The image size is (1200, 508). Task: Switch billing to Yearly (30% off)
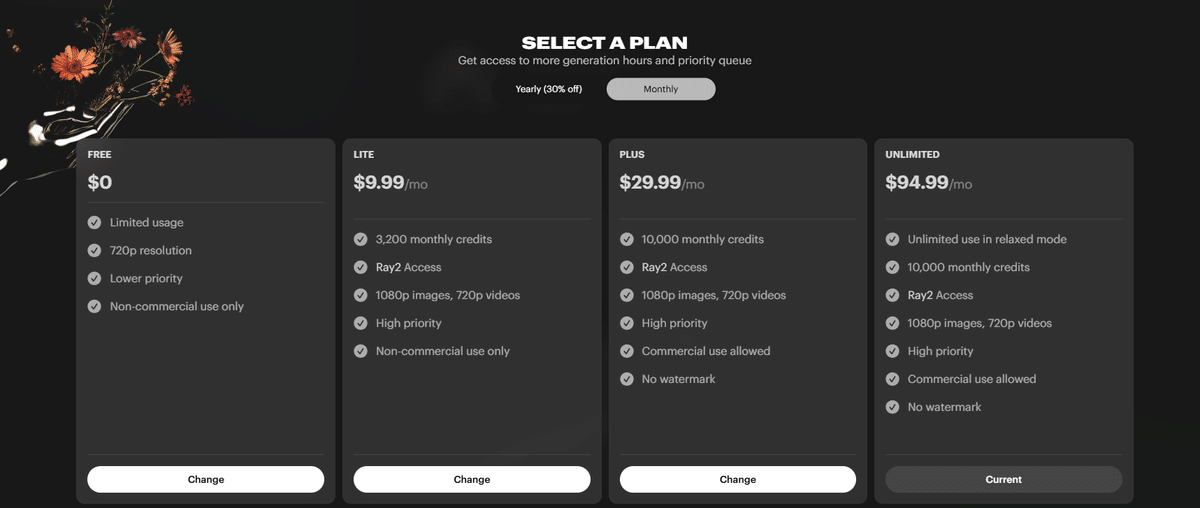point(548,89)
